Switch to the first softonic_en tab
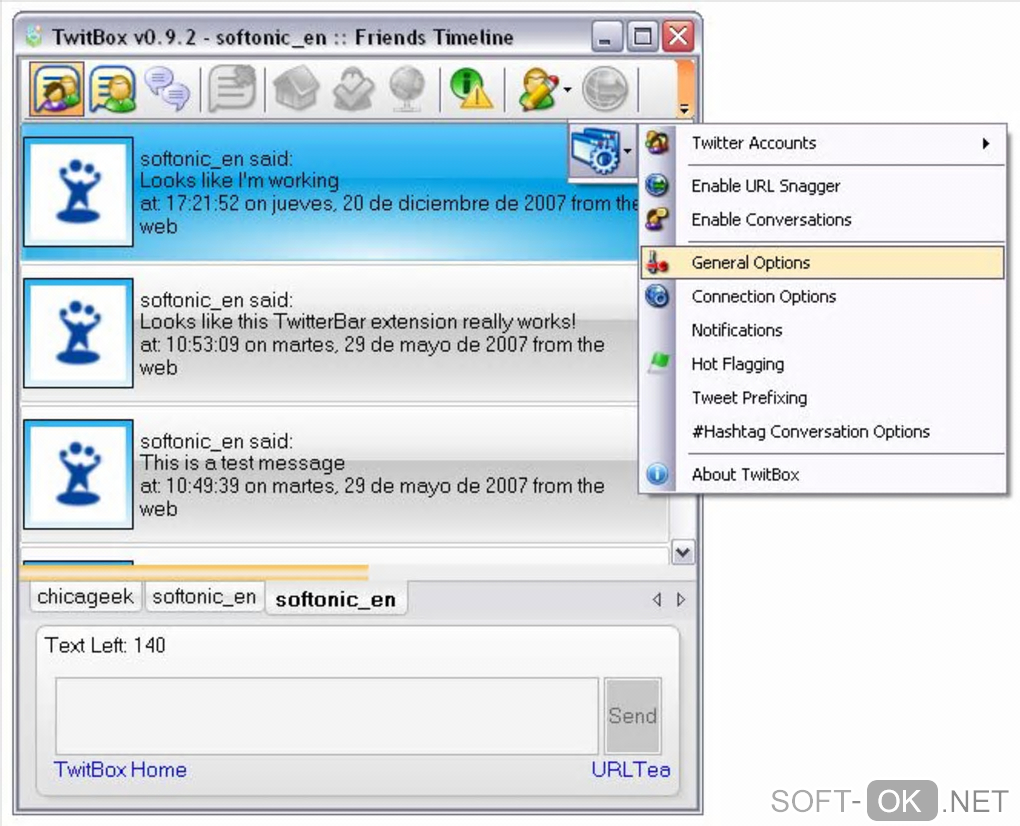1020x826 pixels. [x=204, y=596]
